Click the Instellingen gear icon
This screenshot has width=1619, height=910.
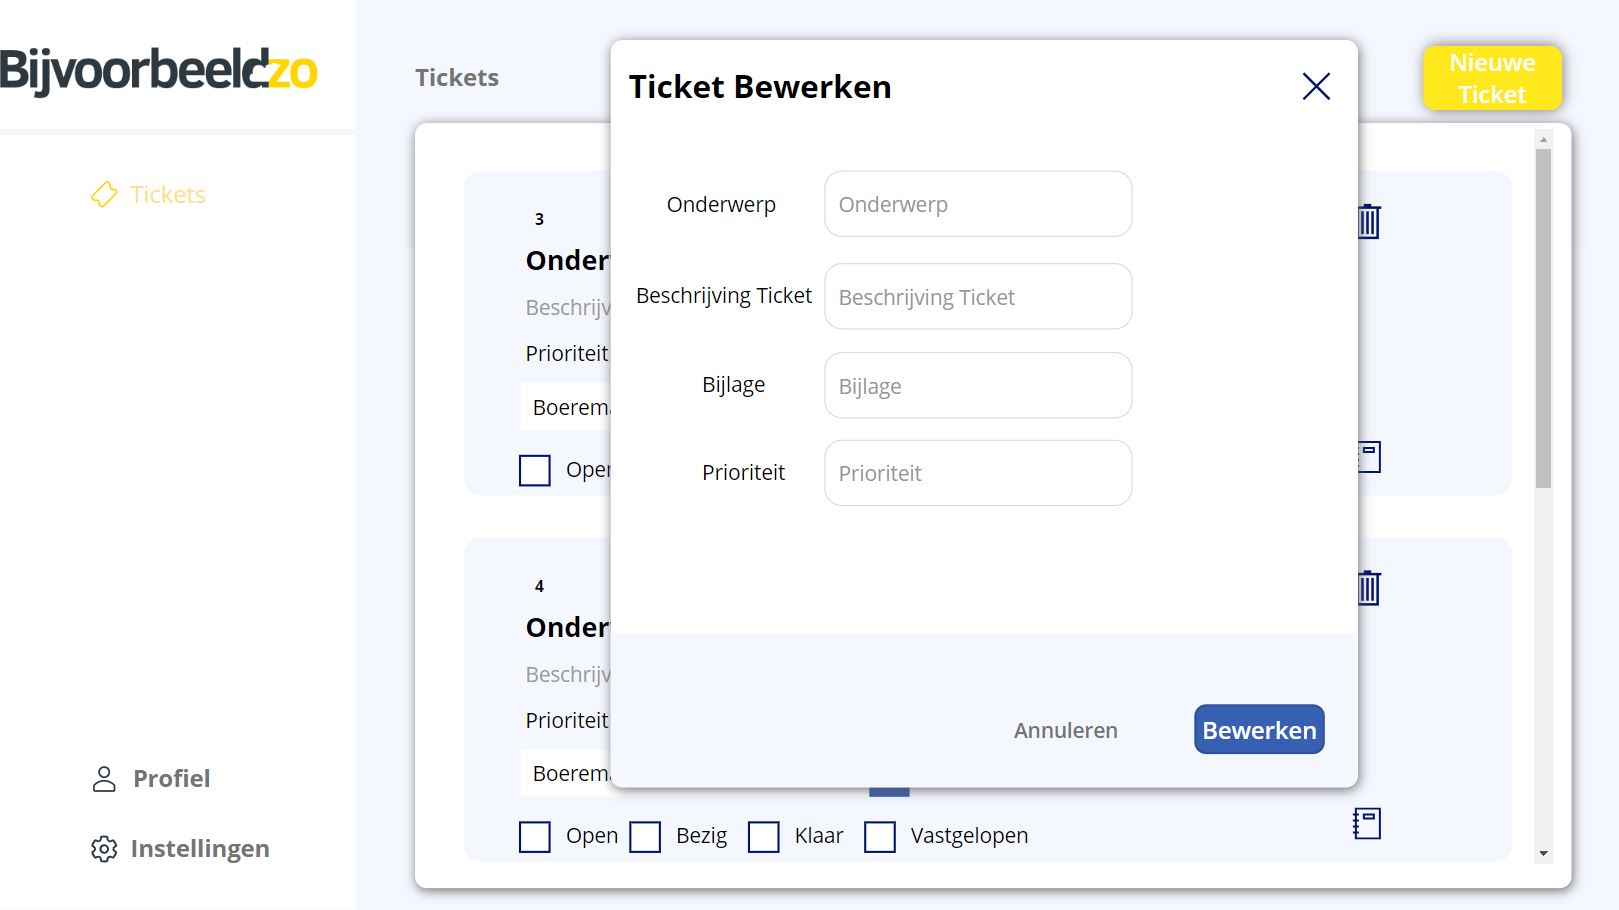104,849
